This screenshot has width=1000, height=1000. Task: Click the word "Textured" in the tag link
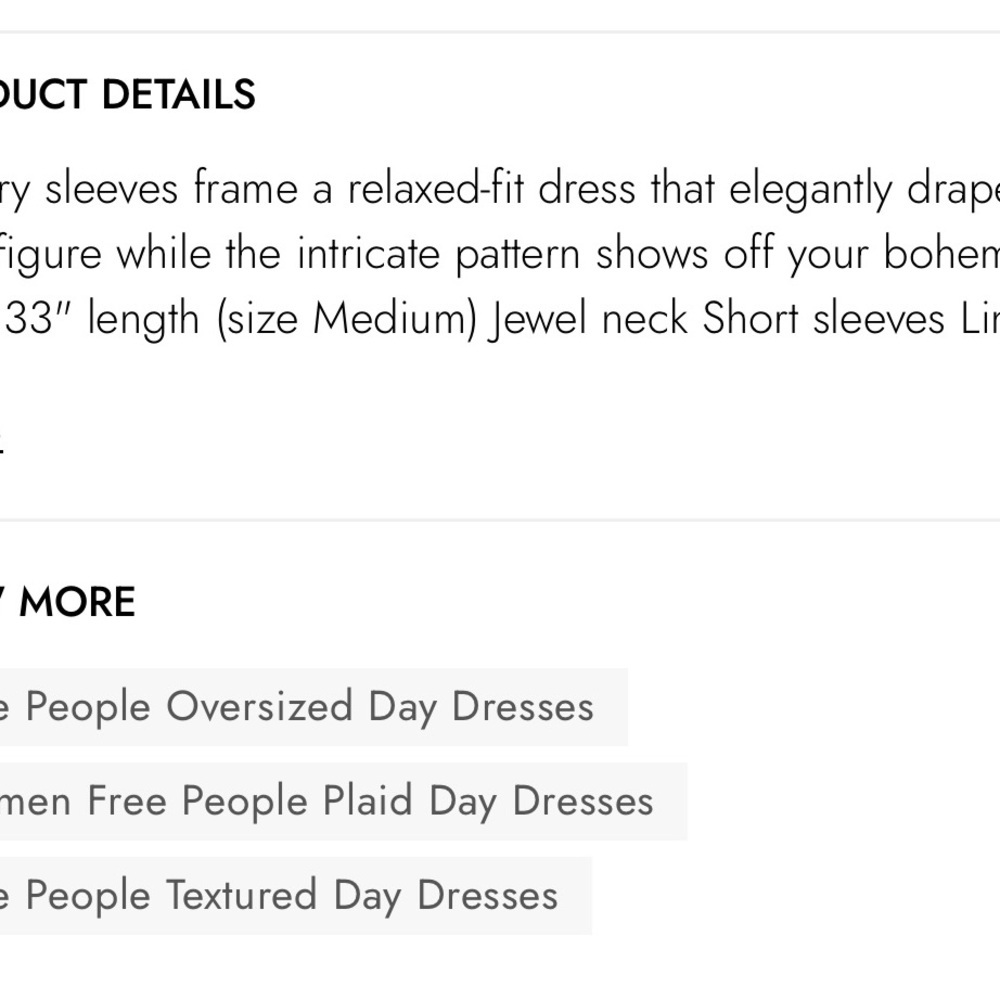[x=241, y=896]
